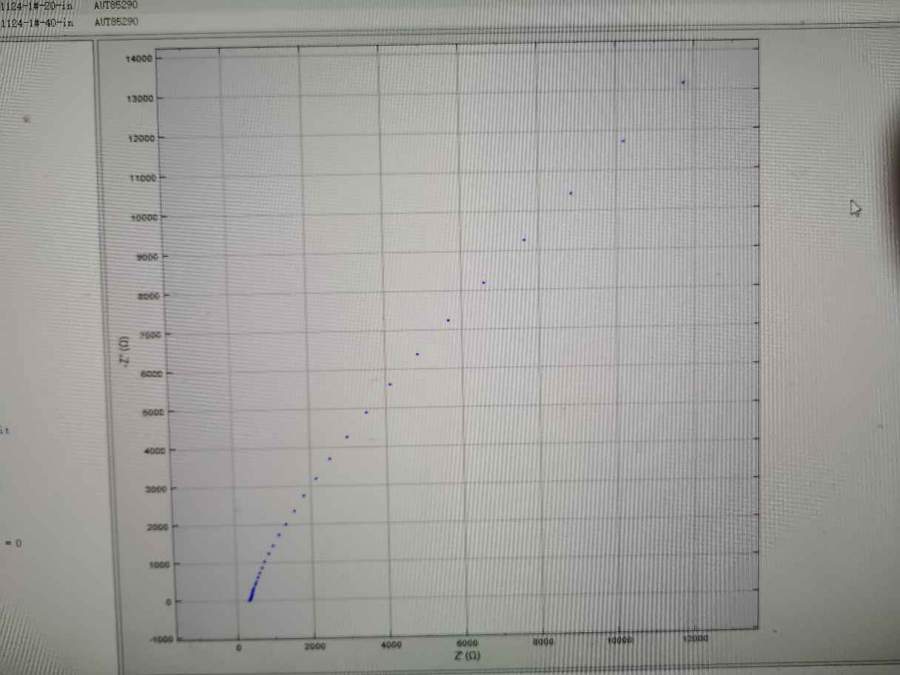Click the 13000 tick label on vertical axis
This screenshot has height=675, width=900.
click(x=141, y=99)
